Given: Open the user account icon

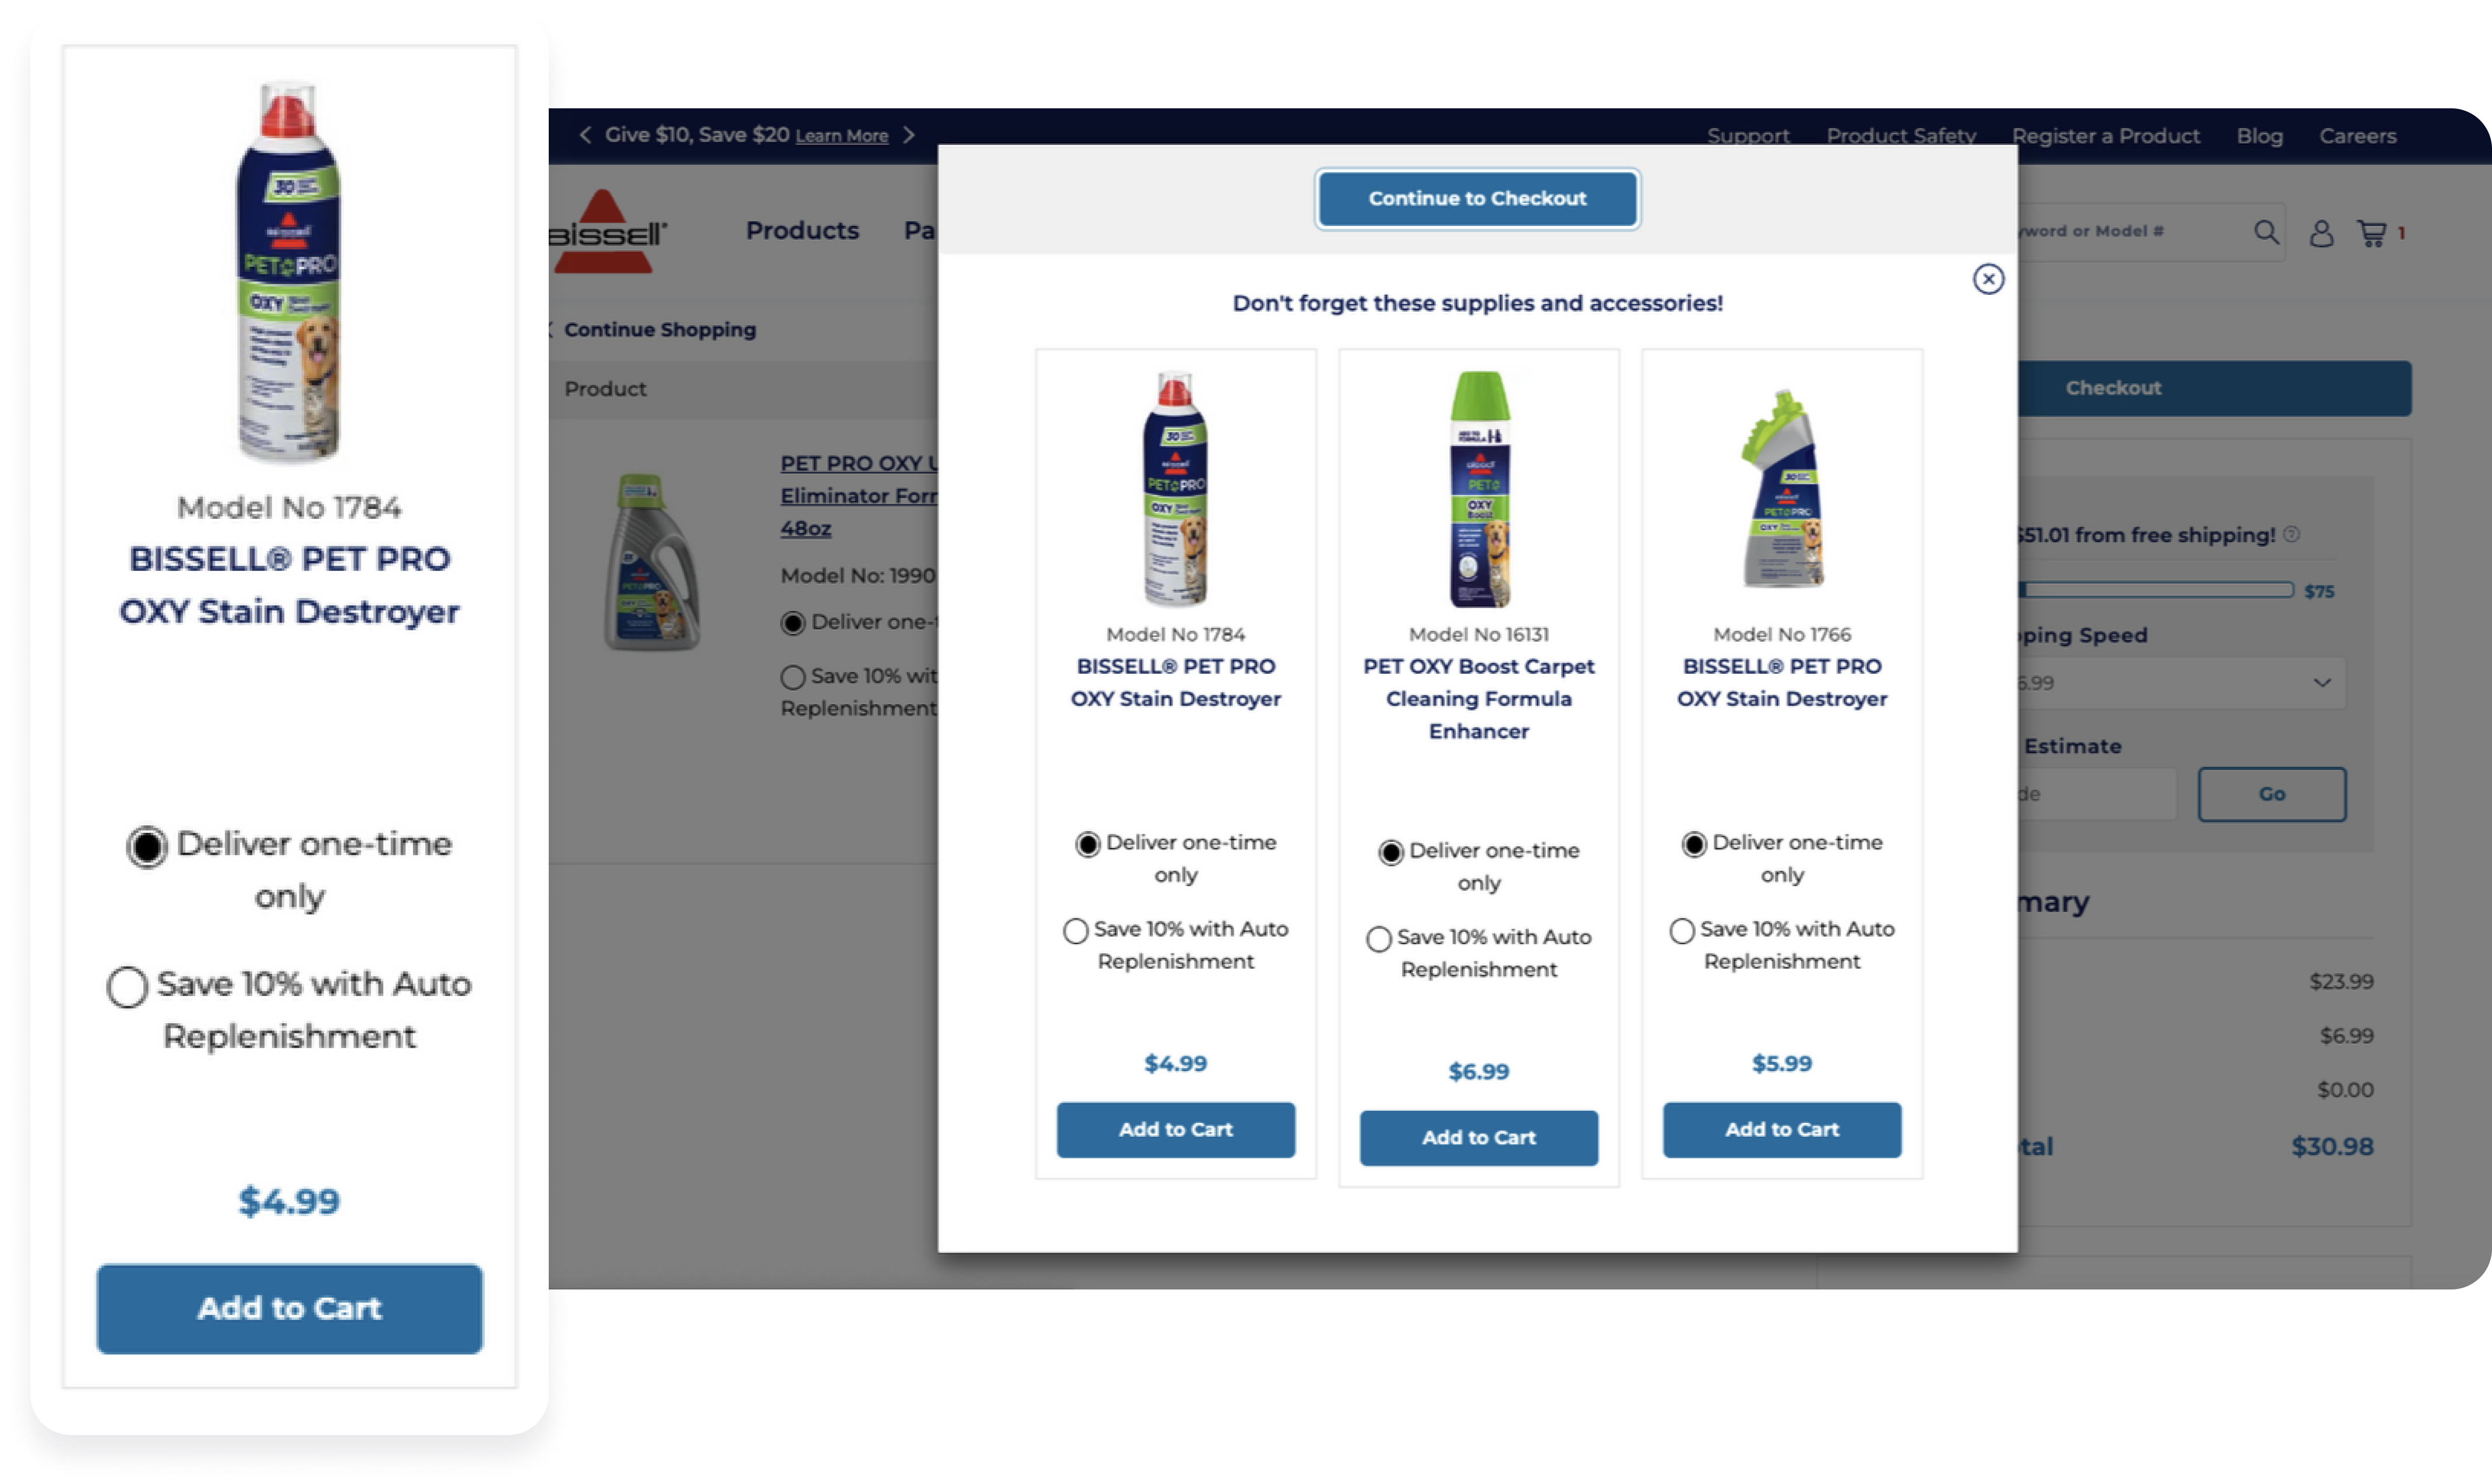Looking at the screenshot, I should tap(2321, 233).
